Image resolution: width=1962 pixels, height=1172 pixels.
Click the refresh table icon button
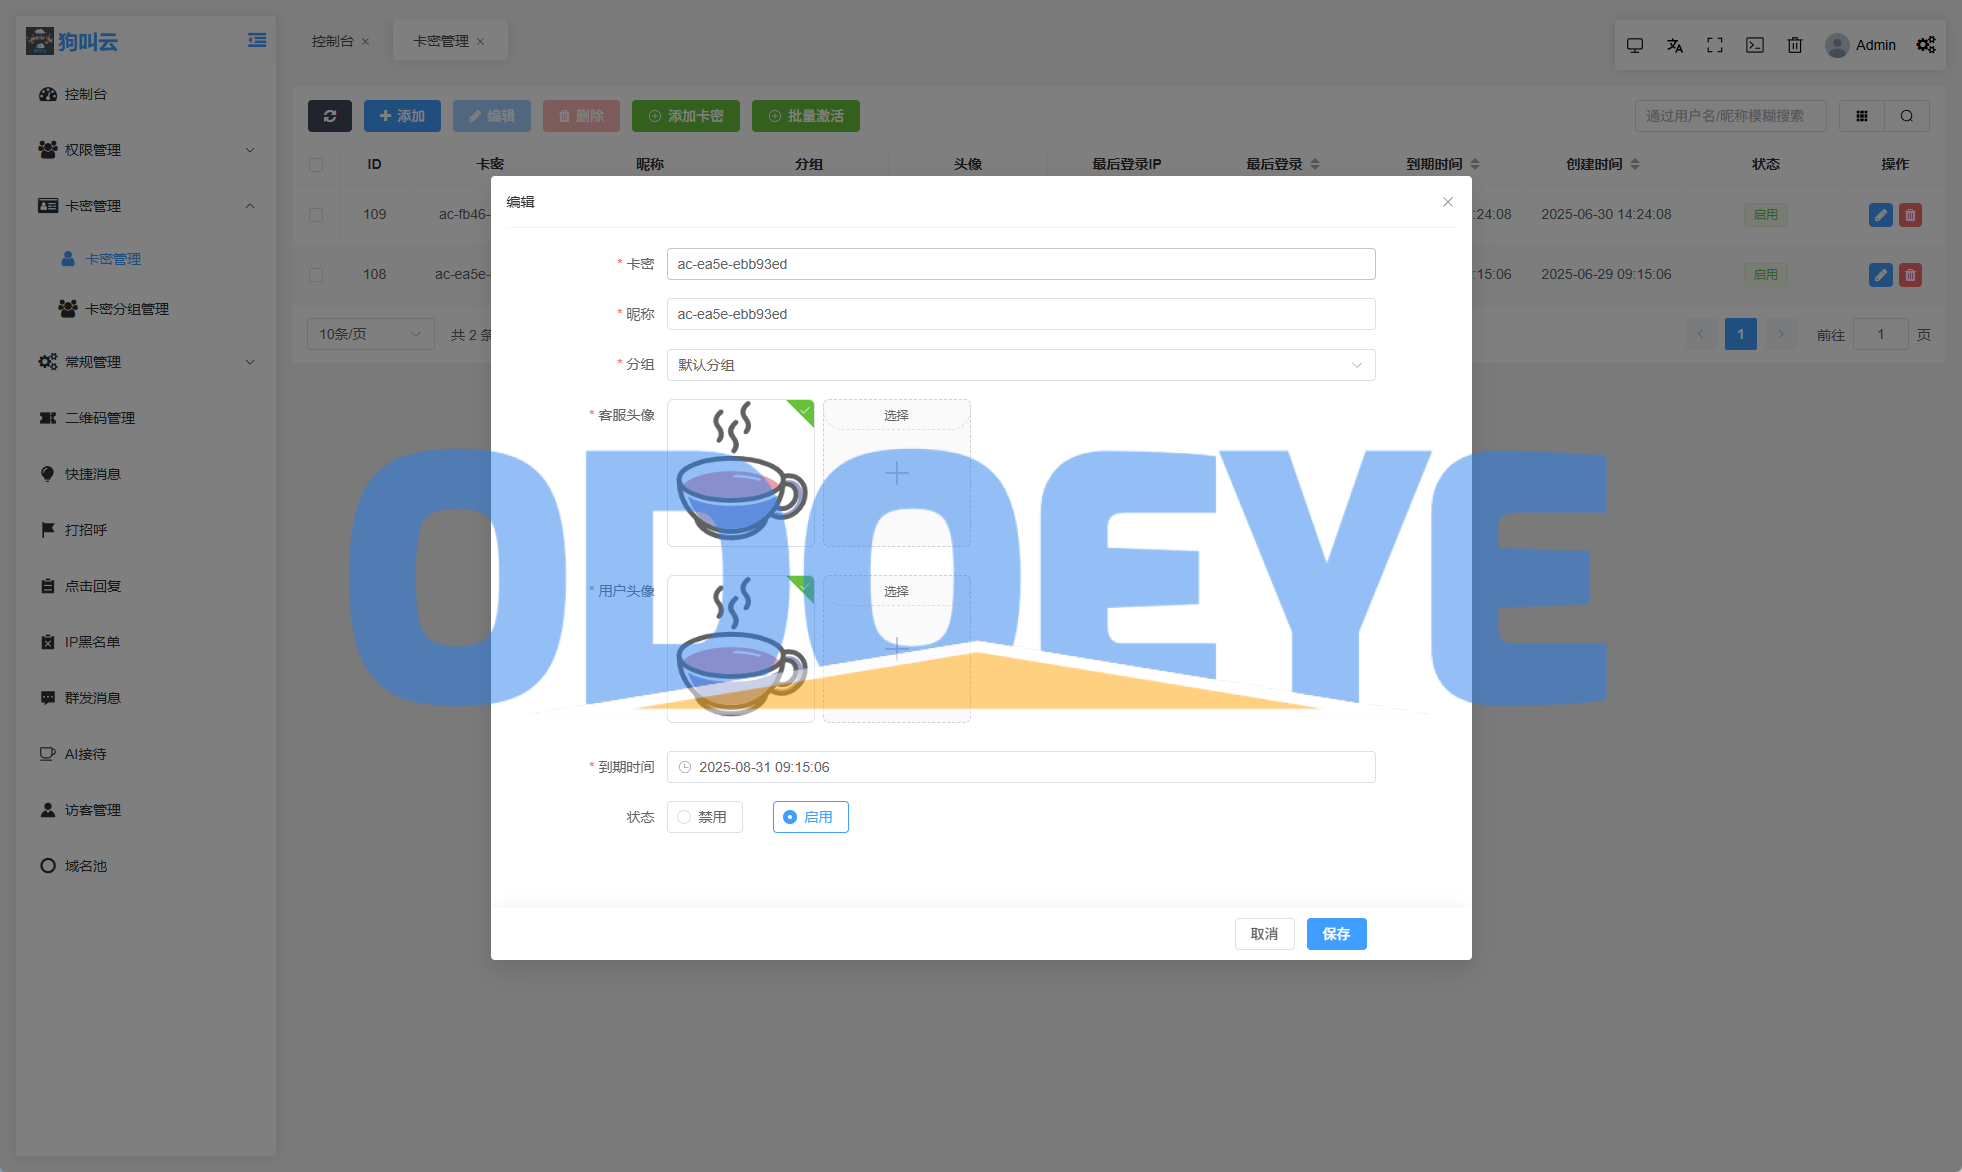(329, 116)
